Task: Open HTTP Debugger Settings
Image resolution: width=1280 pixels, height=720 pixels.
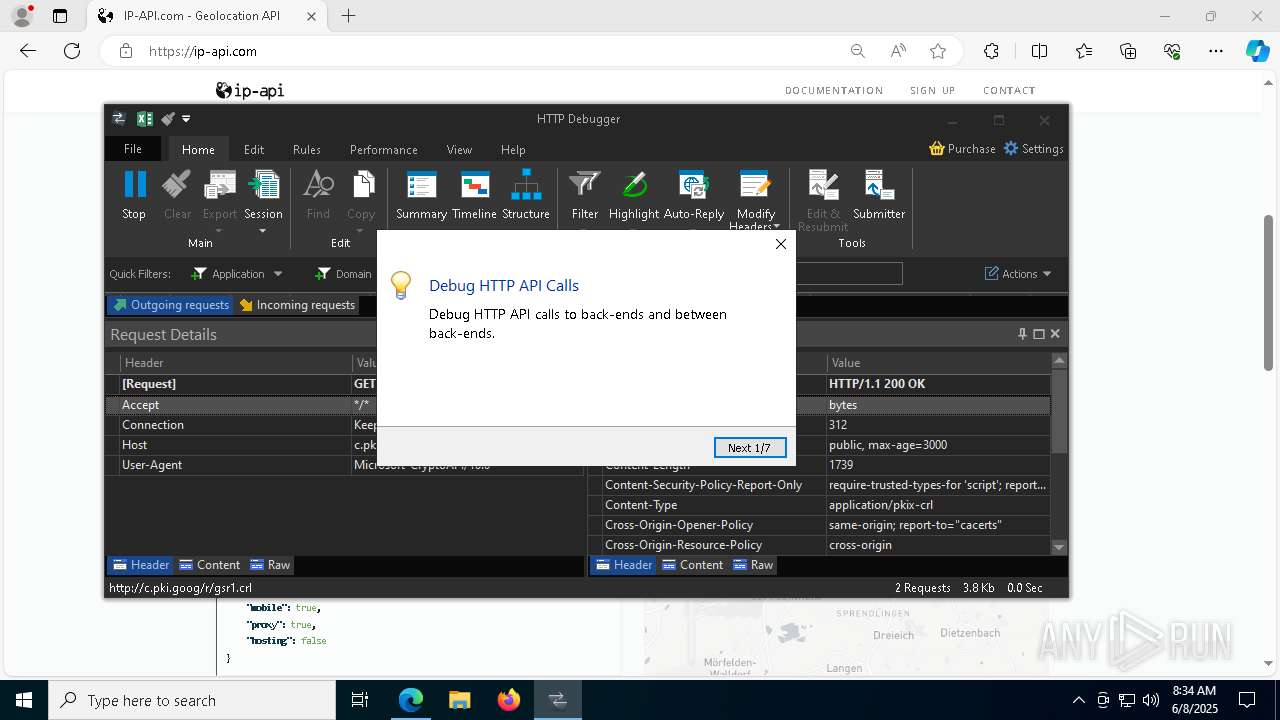Action: (1033, 149)
